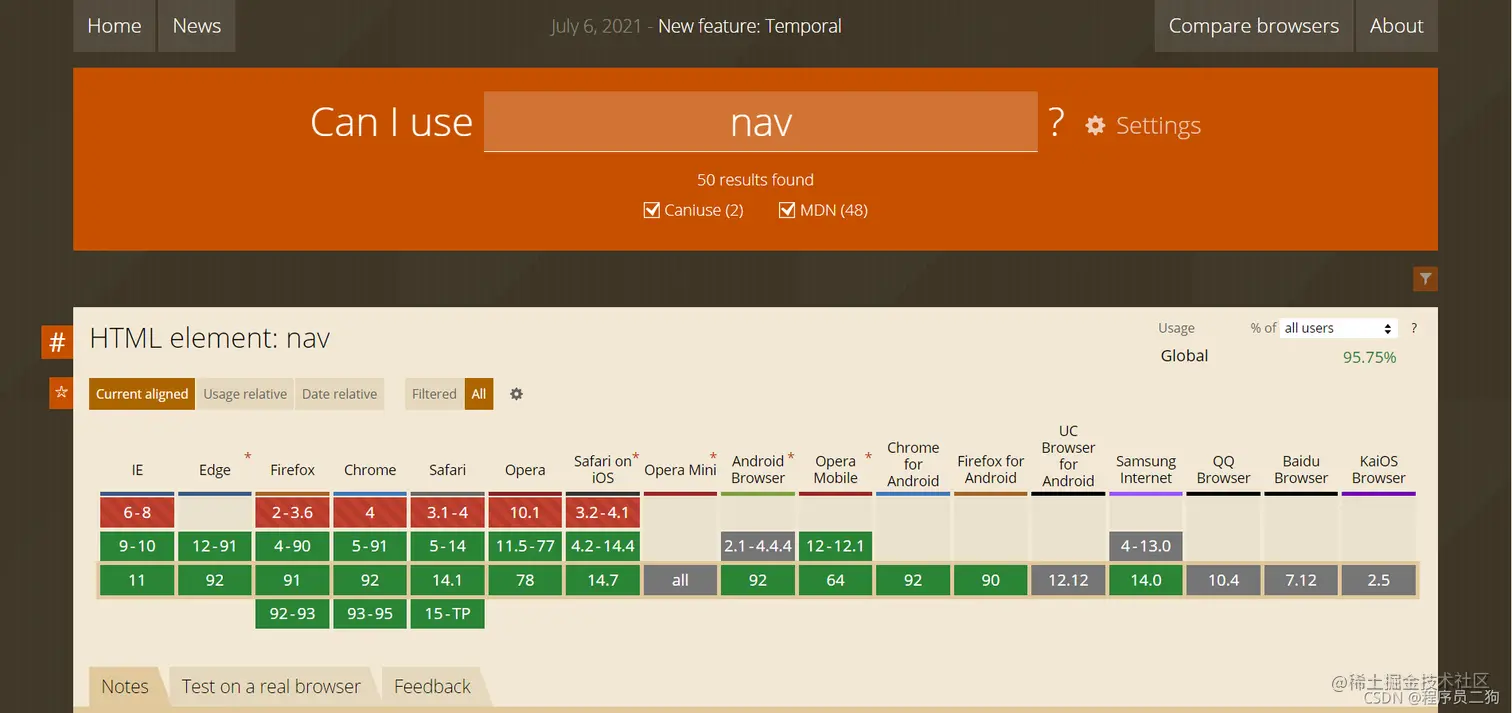Click the Settings gear icon
1512x713 pixels.
tap(1095, 125)
